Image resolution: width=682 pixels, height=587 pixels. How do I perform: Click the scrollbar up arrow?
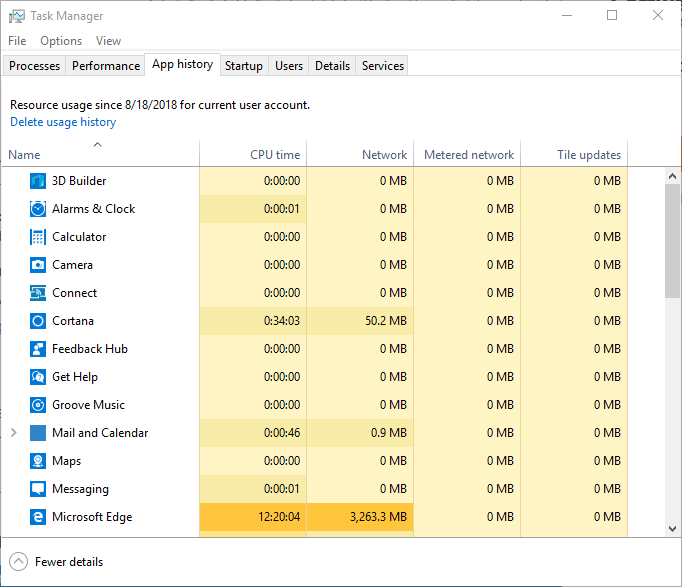(672, 176)
